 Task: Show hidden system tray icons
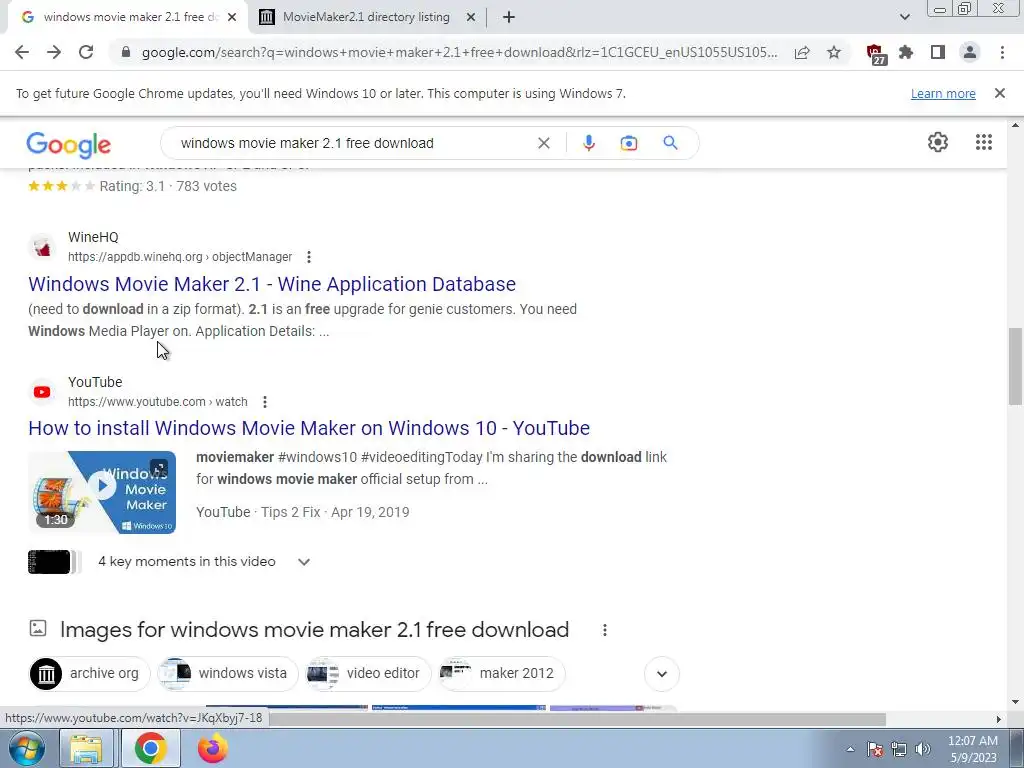[x=850, y=749]
